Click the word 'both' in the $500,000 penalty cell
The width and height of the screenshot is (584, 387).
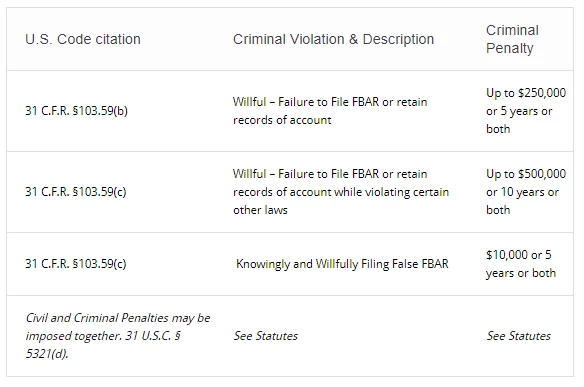click(498, 210)
